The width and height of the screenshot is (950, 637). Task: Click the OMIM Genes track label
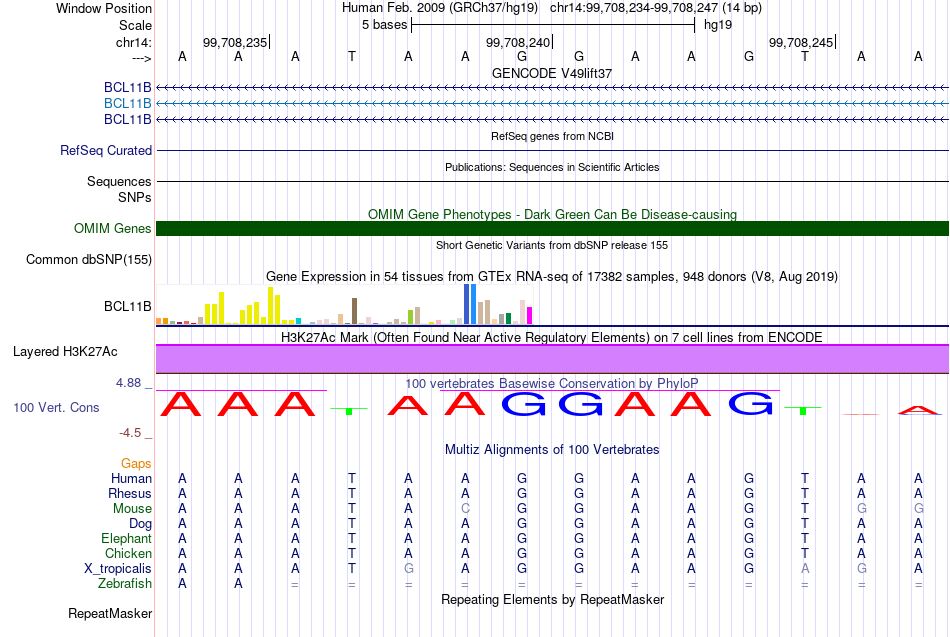(112, 228)
